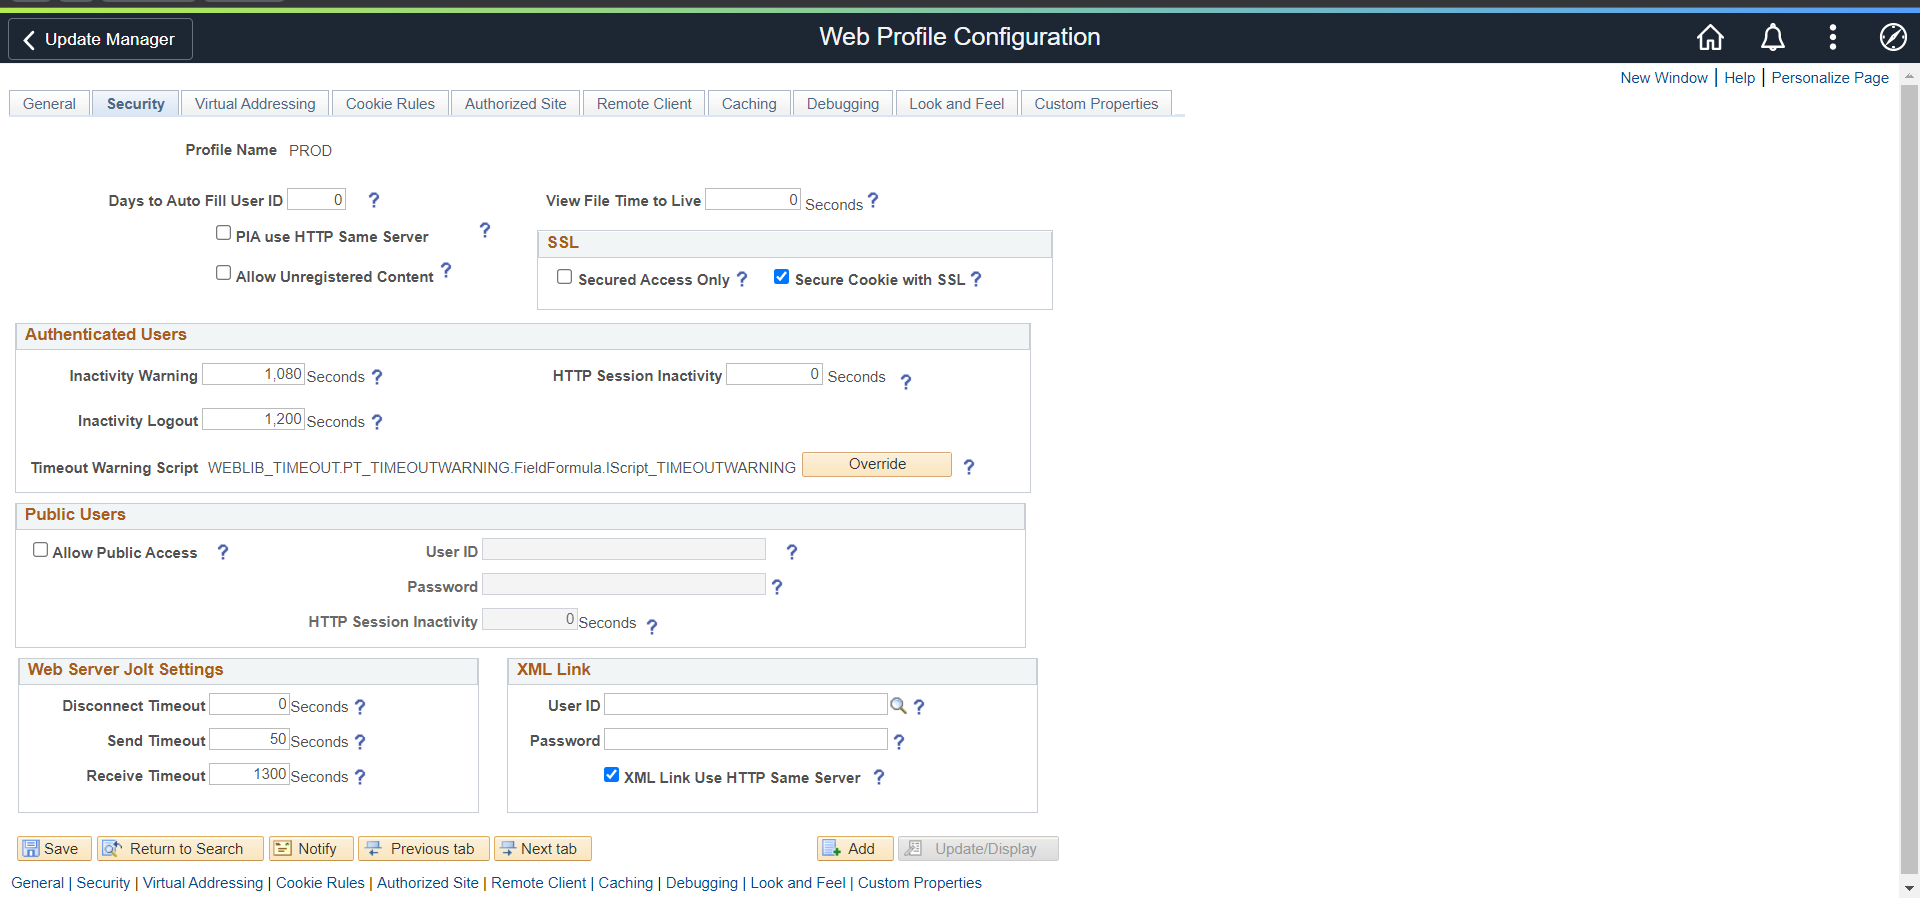Enable Secured Access Only checkbox
Screen dimensions: 1920x898
click(x=565, y=277)
